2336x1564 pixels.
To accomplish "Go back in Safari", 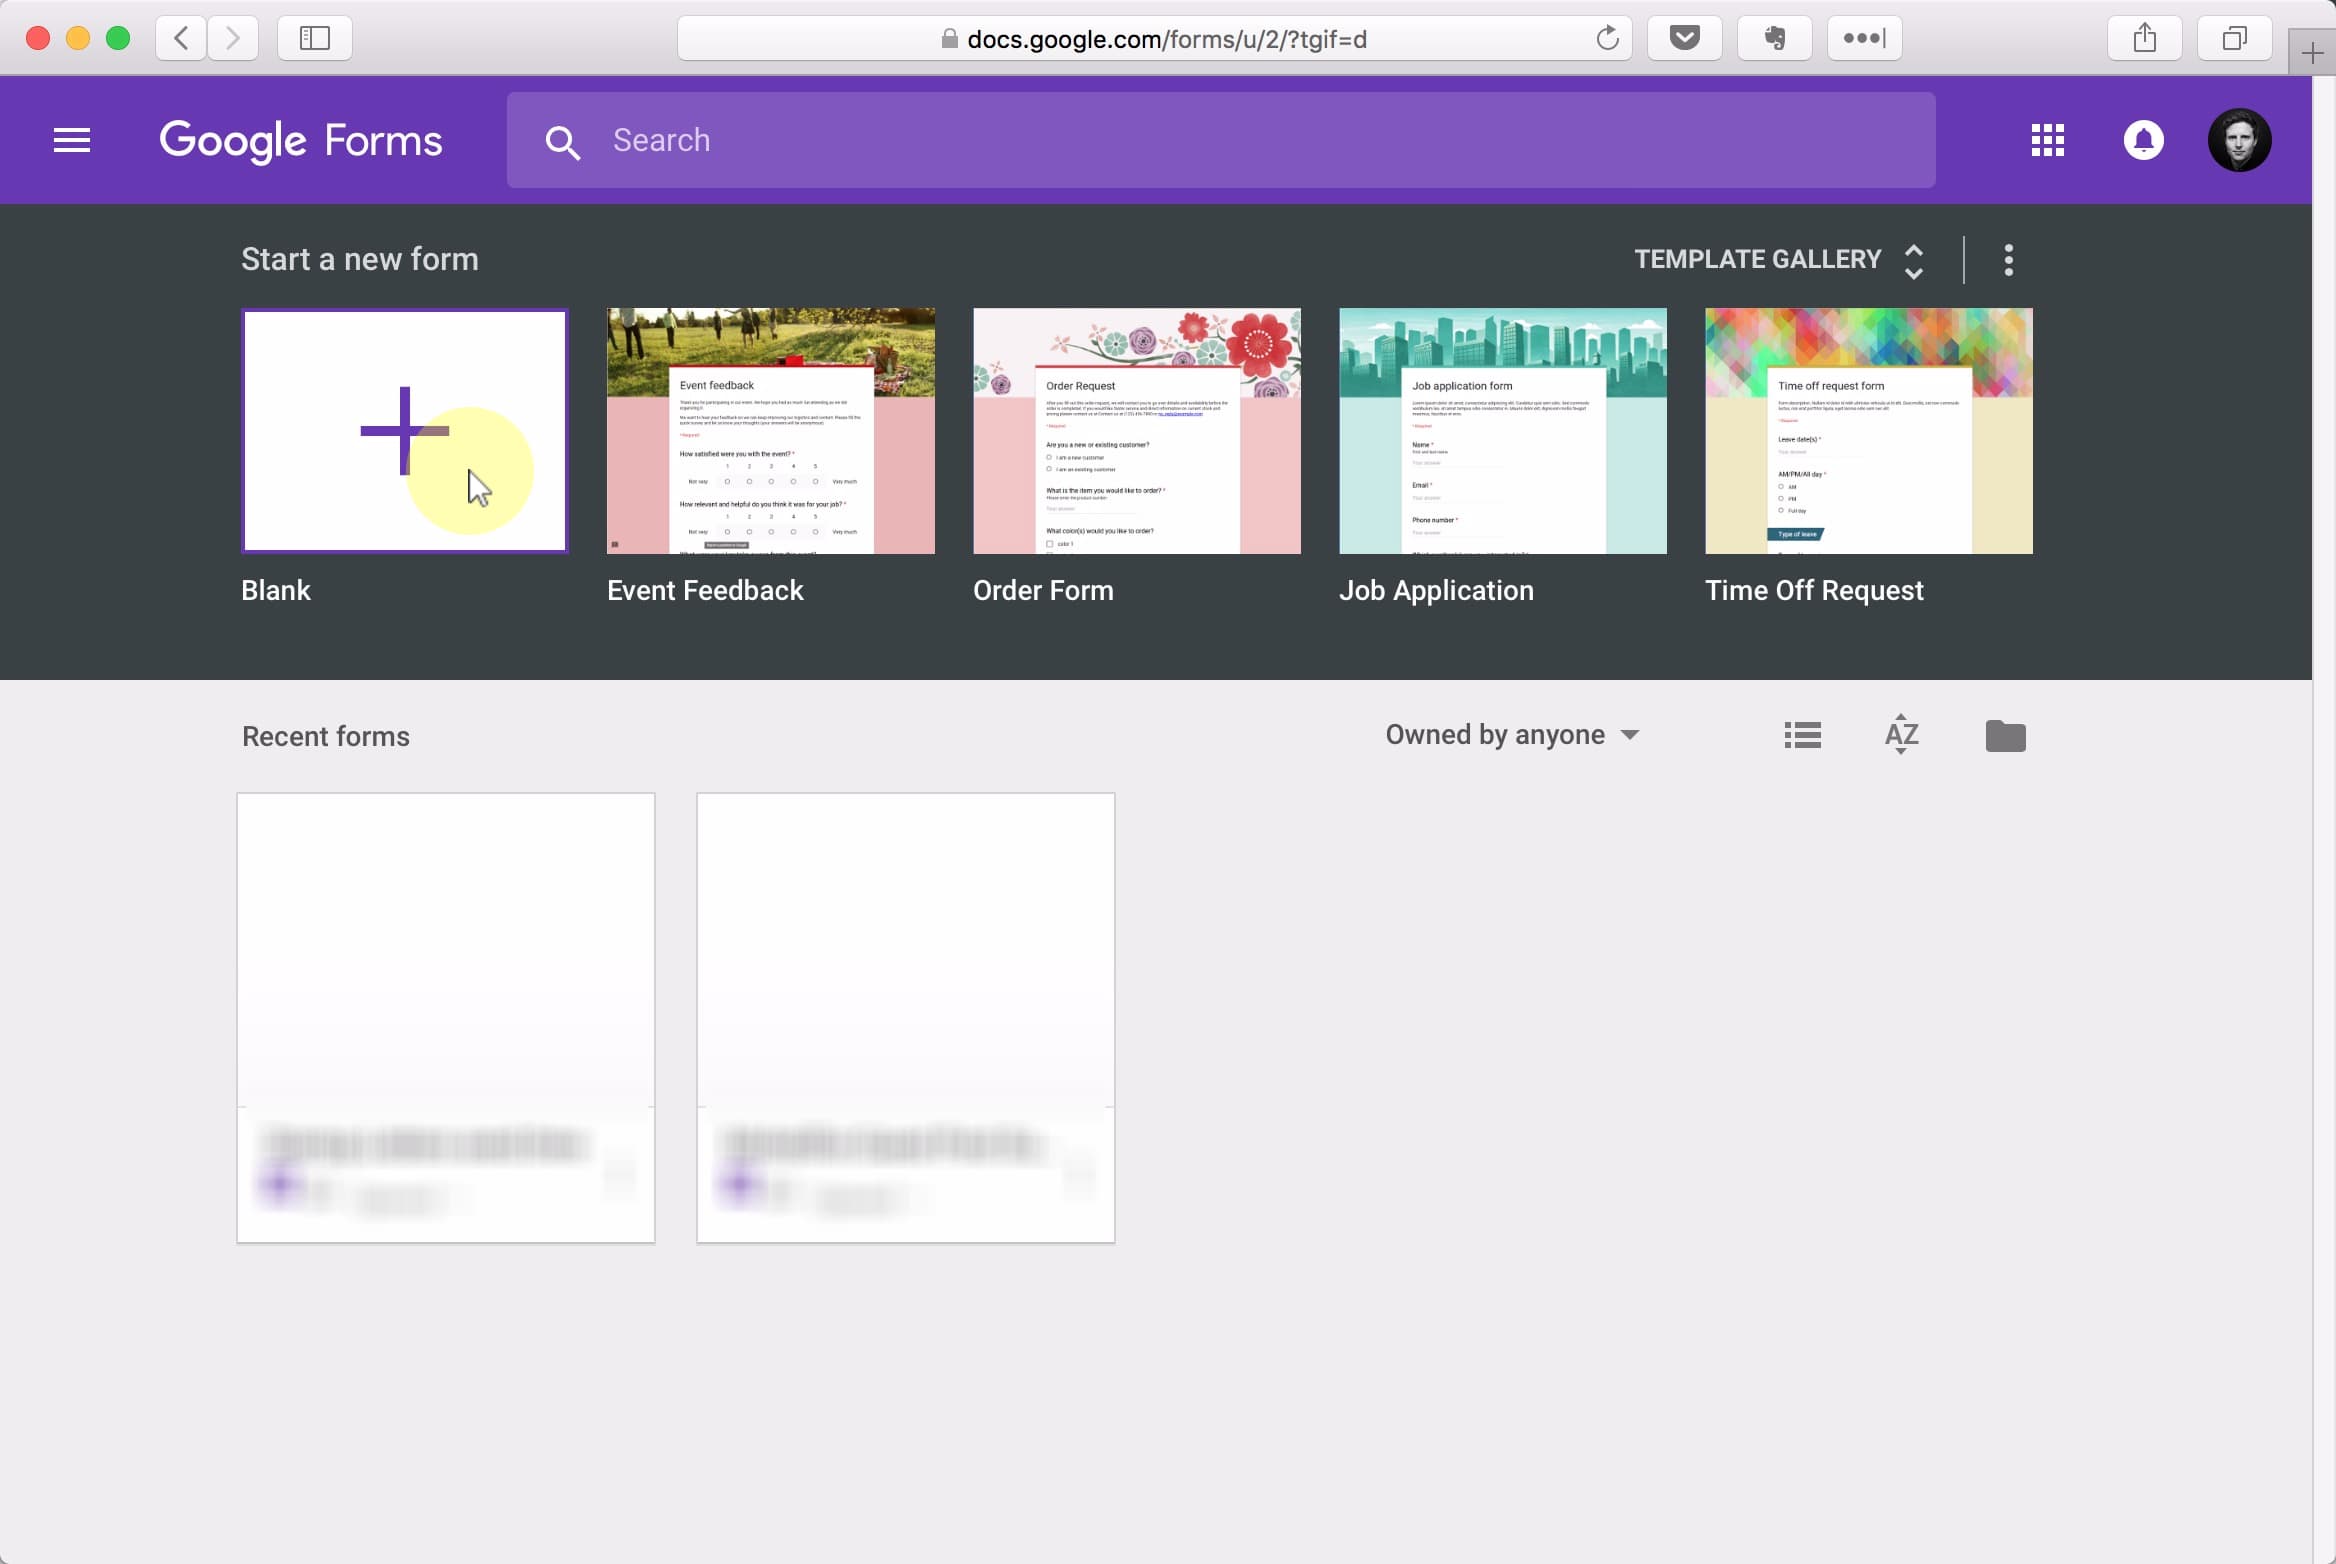I will [181, 38].
